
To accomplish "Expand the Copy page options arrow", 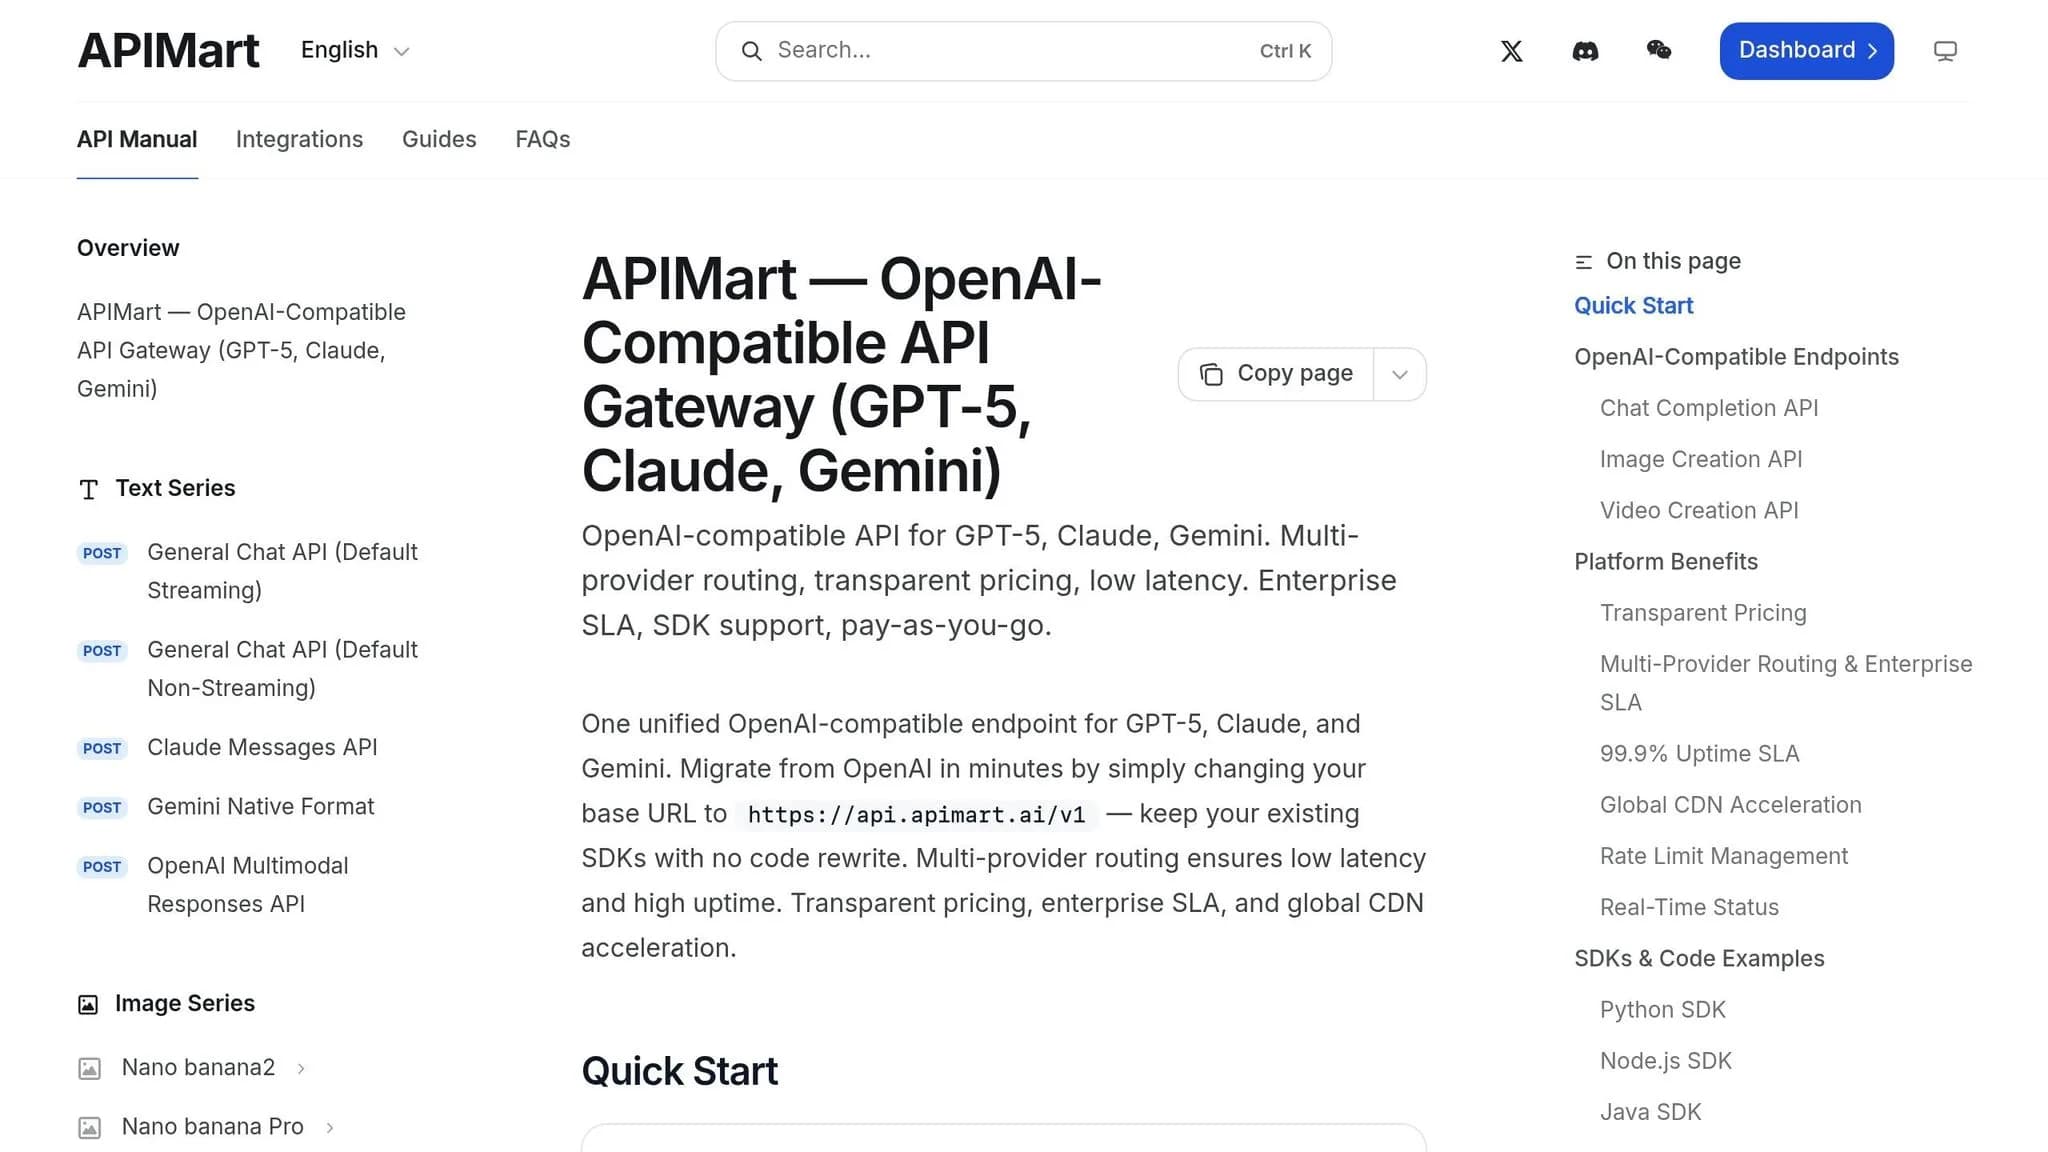I will coord(1400,374).
